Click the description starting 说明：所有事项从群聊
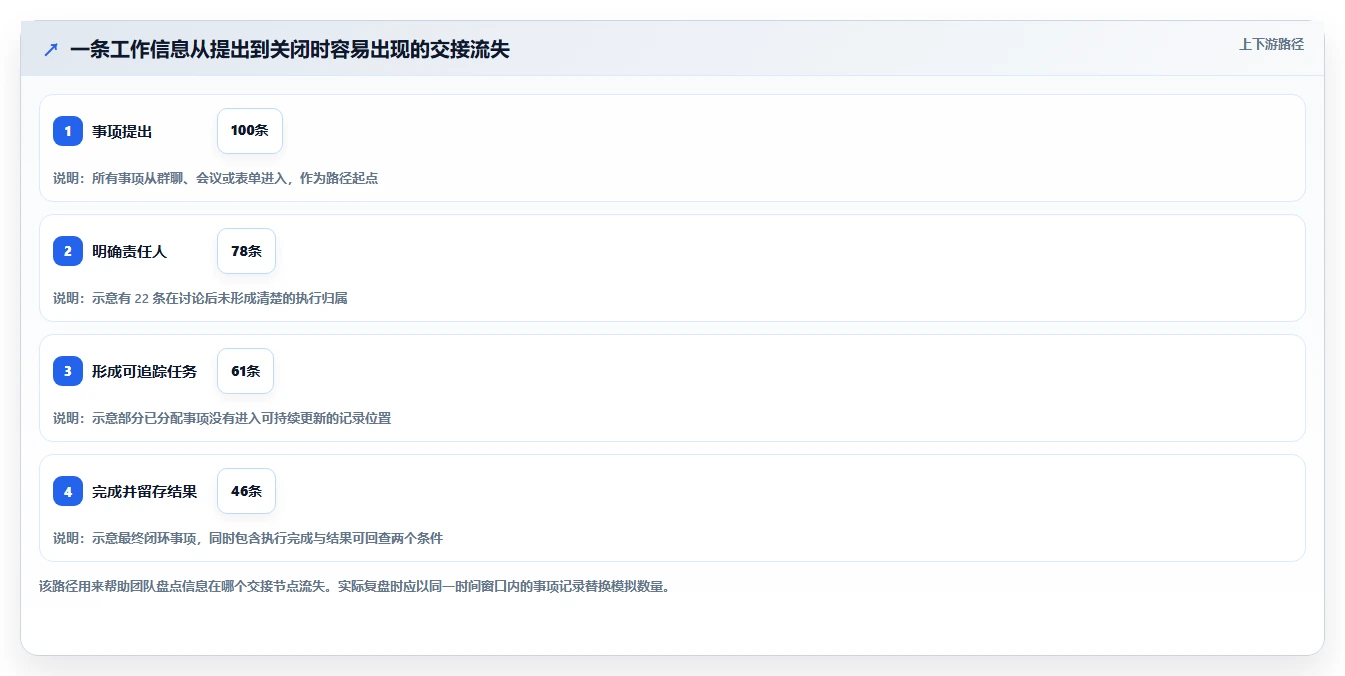Viewport: 1345px width, 676px height. (215, 178)
